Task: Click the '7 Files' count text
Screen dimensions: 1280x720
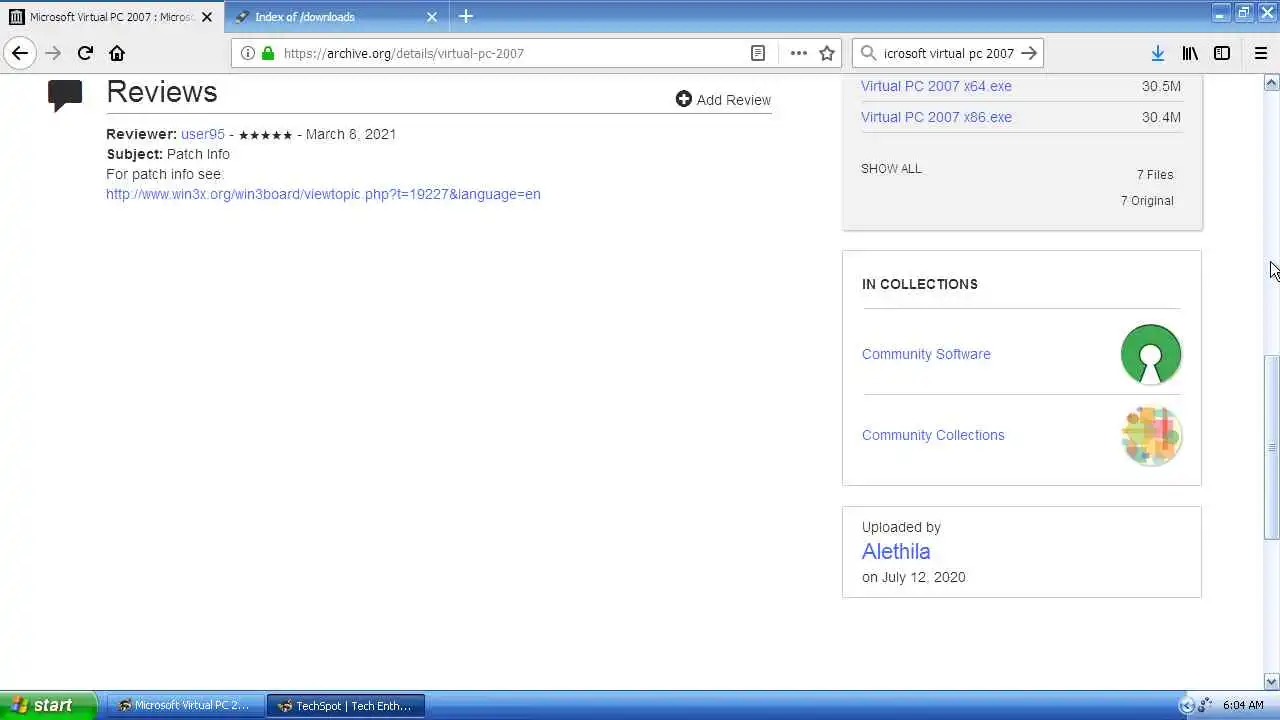Action: pos(1155,175)
